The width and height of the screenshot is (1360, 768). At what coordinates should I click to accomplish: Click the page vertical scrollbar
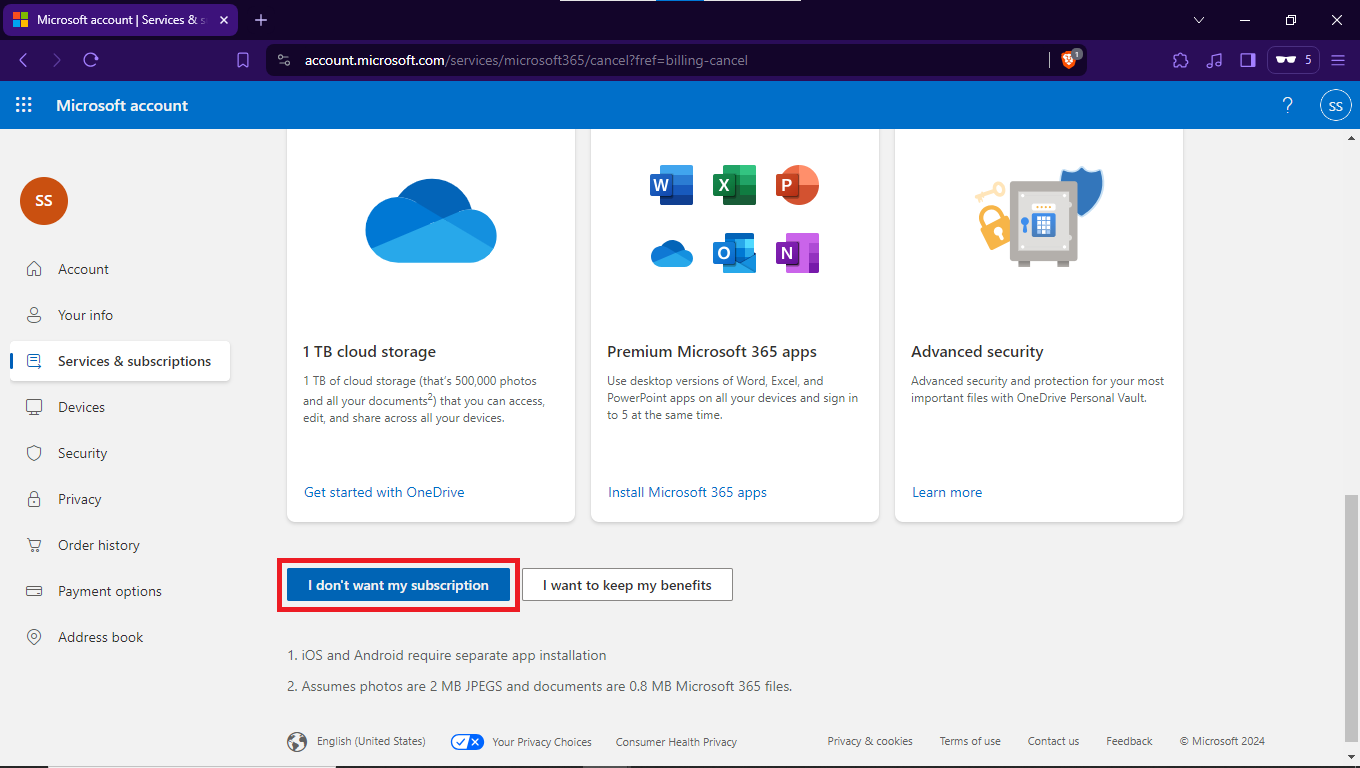pyautogui.click(x=1352, y=620)
